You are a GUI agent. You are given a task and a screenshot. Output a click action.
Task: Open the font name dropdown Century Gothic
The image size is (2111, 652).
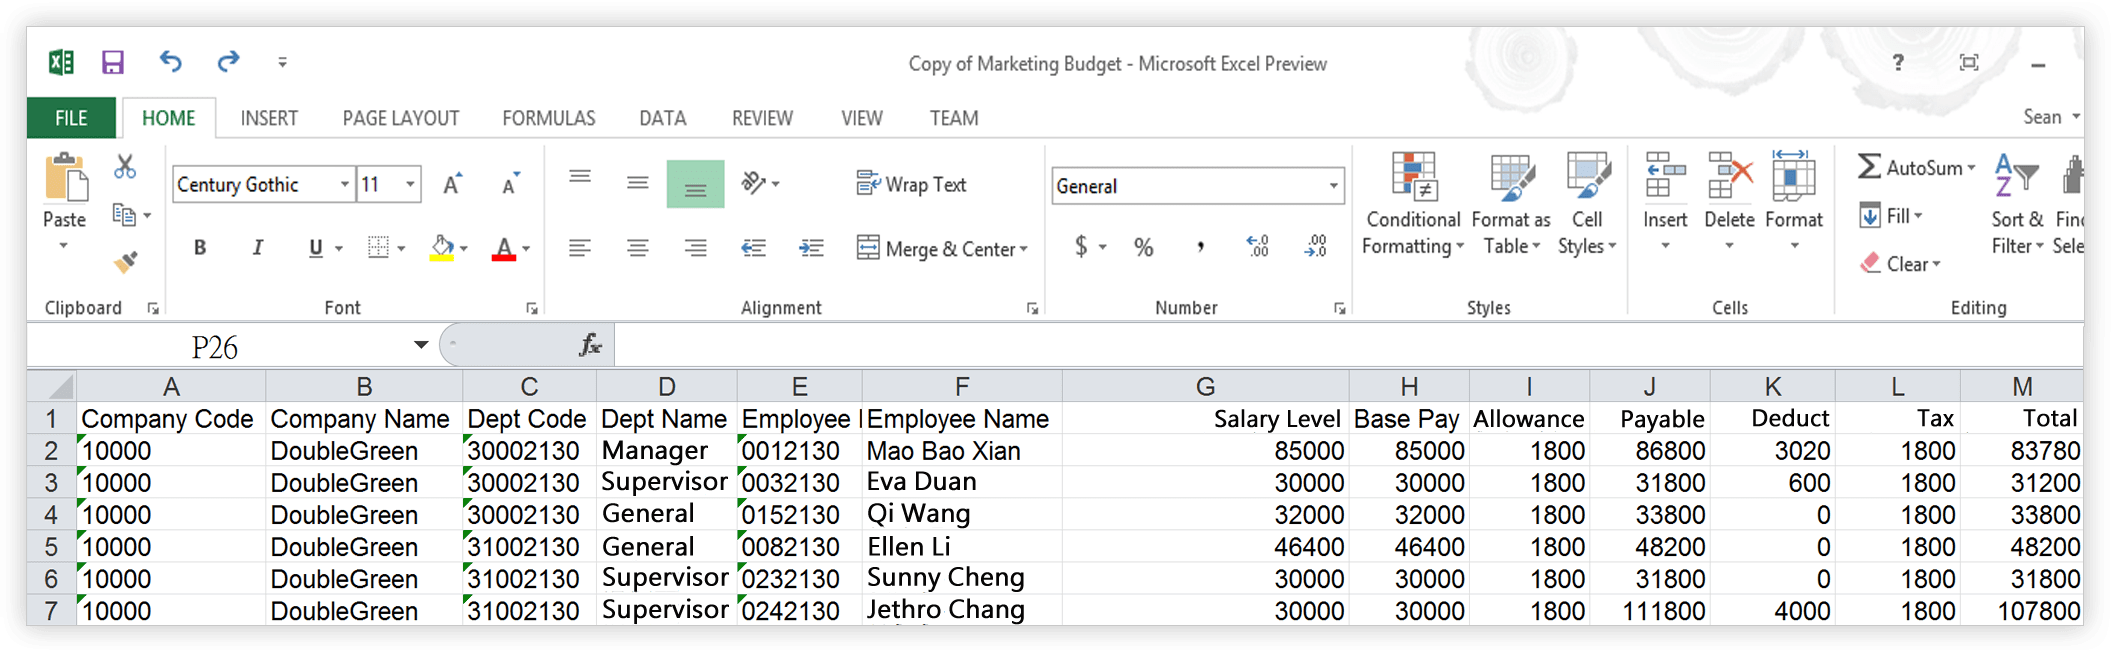pos(344,185)
